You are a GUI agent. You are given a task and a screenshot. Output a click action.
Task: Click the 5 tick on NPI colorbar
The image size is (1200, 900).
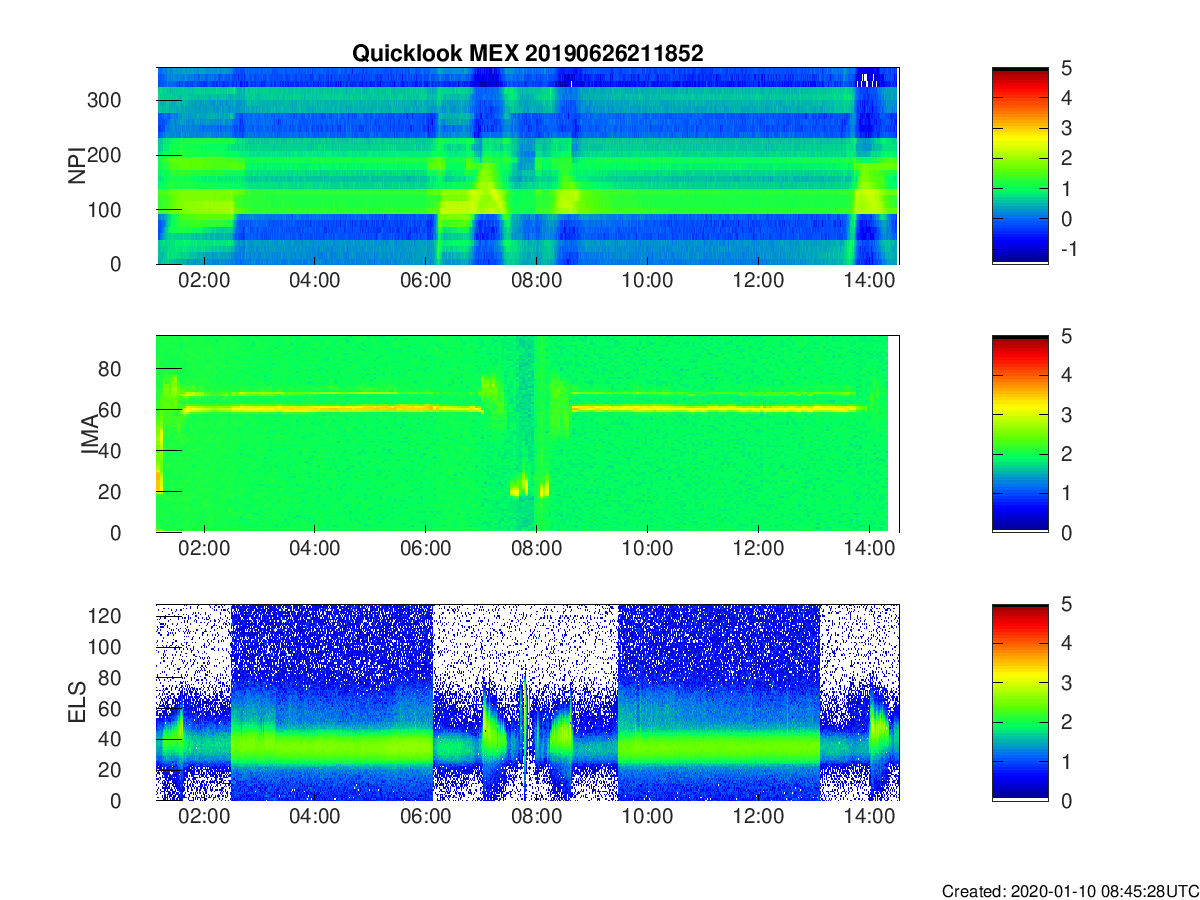pyautogui.click(x=1065, y=68)
